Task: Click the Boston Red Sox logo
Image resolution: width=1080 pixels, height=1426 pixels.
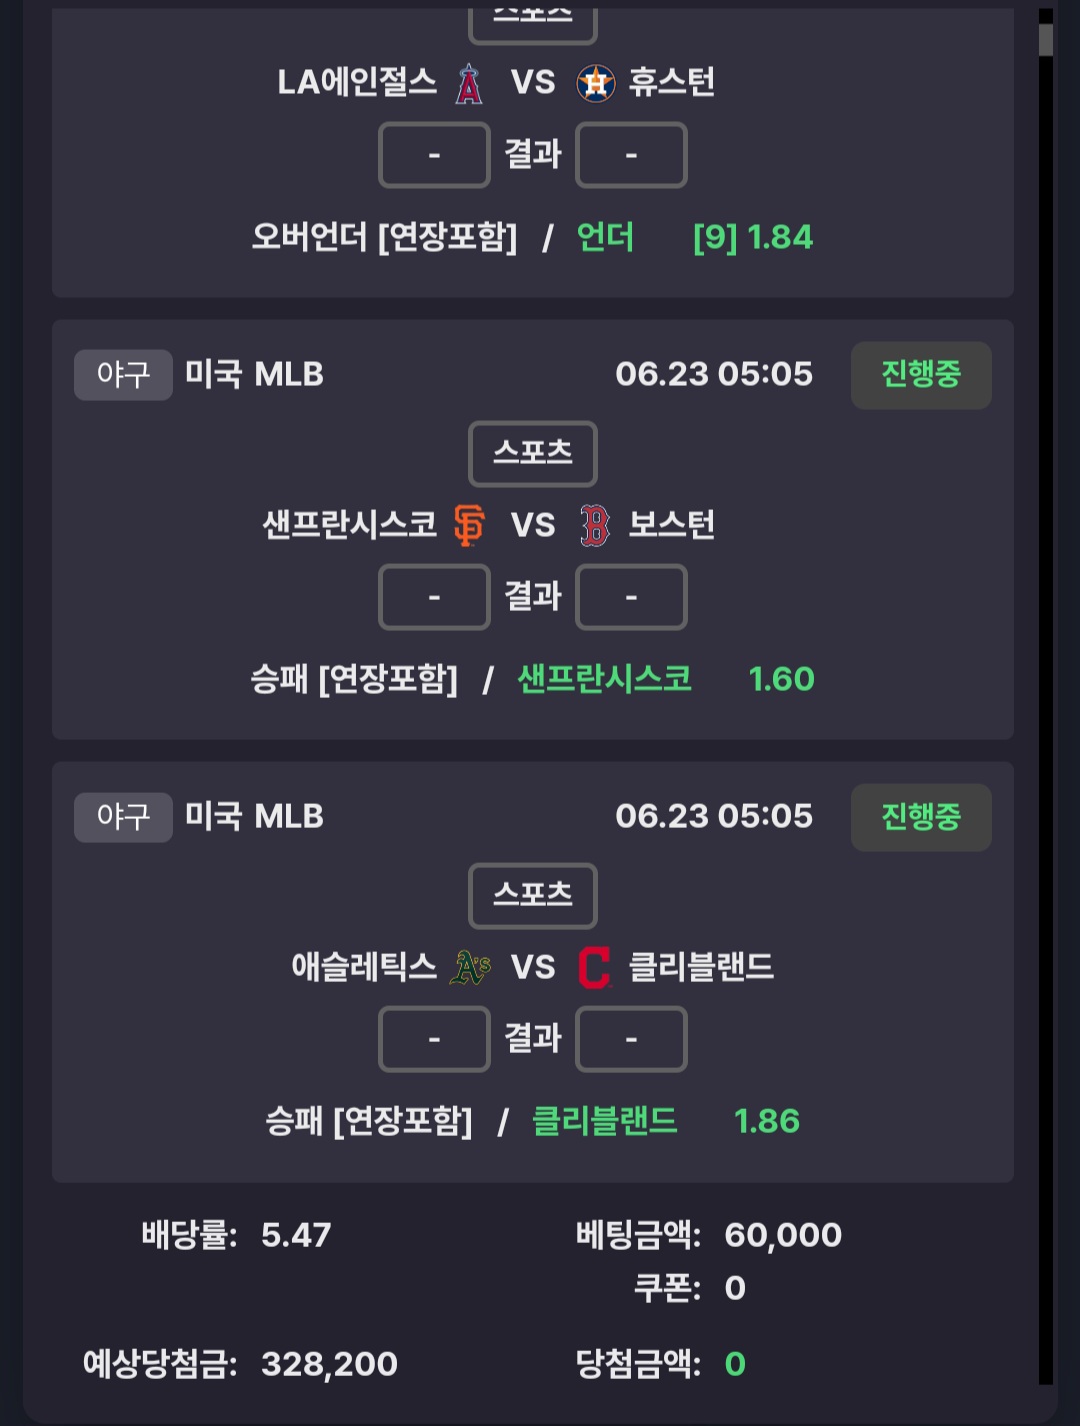Action: (595, 525)
